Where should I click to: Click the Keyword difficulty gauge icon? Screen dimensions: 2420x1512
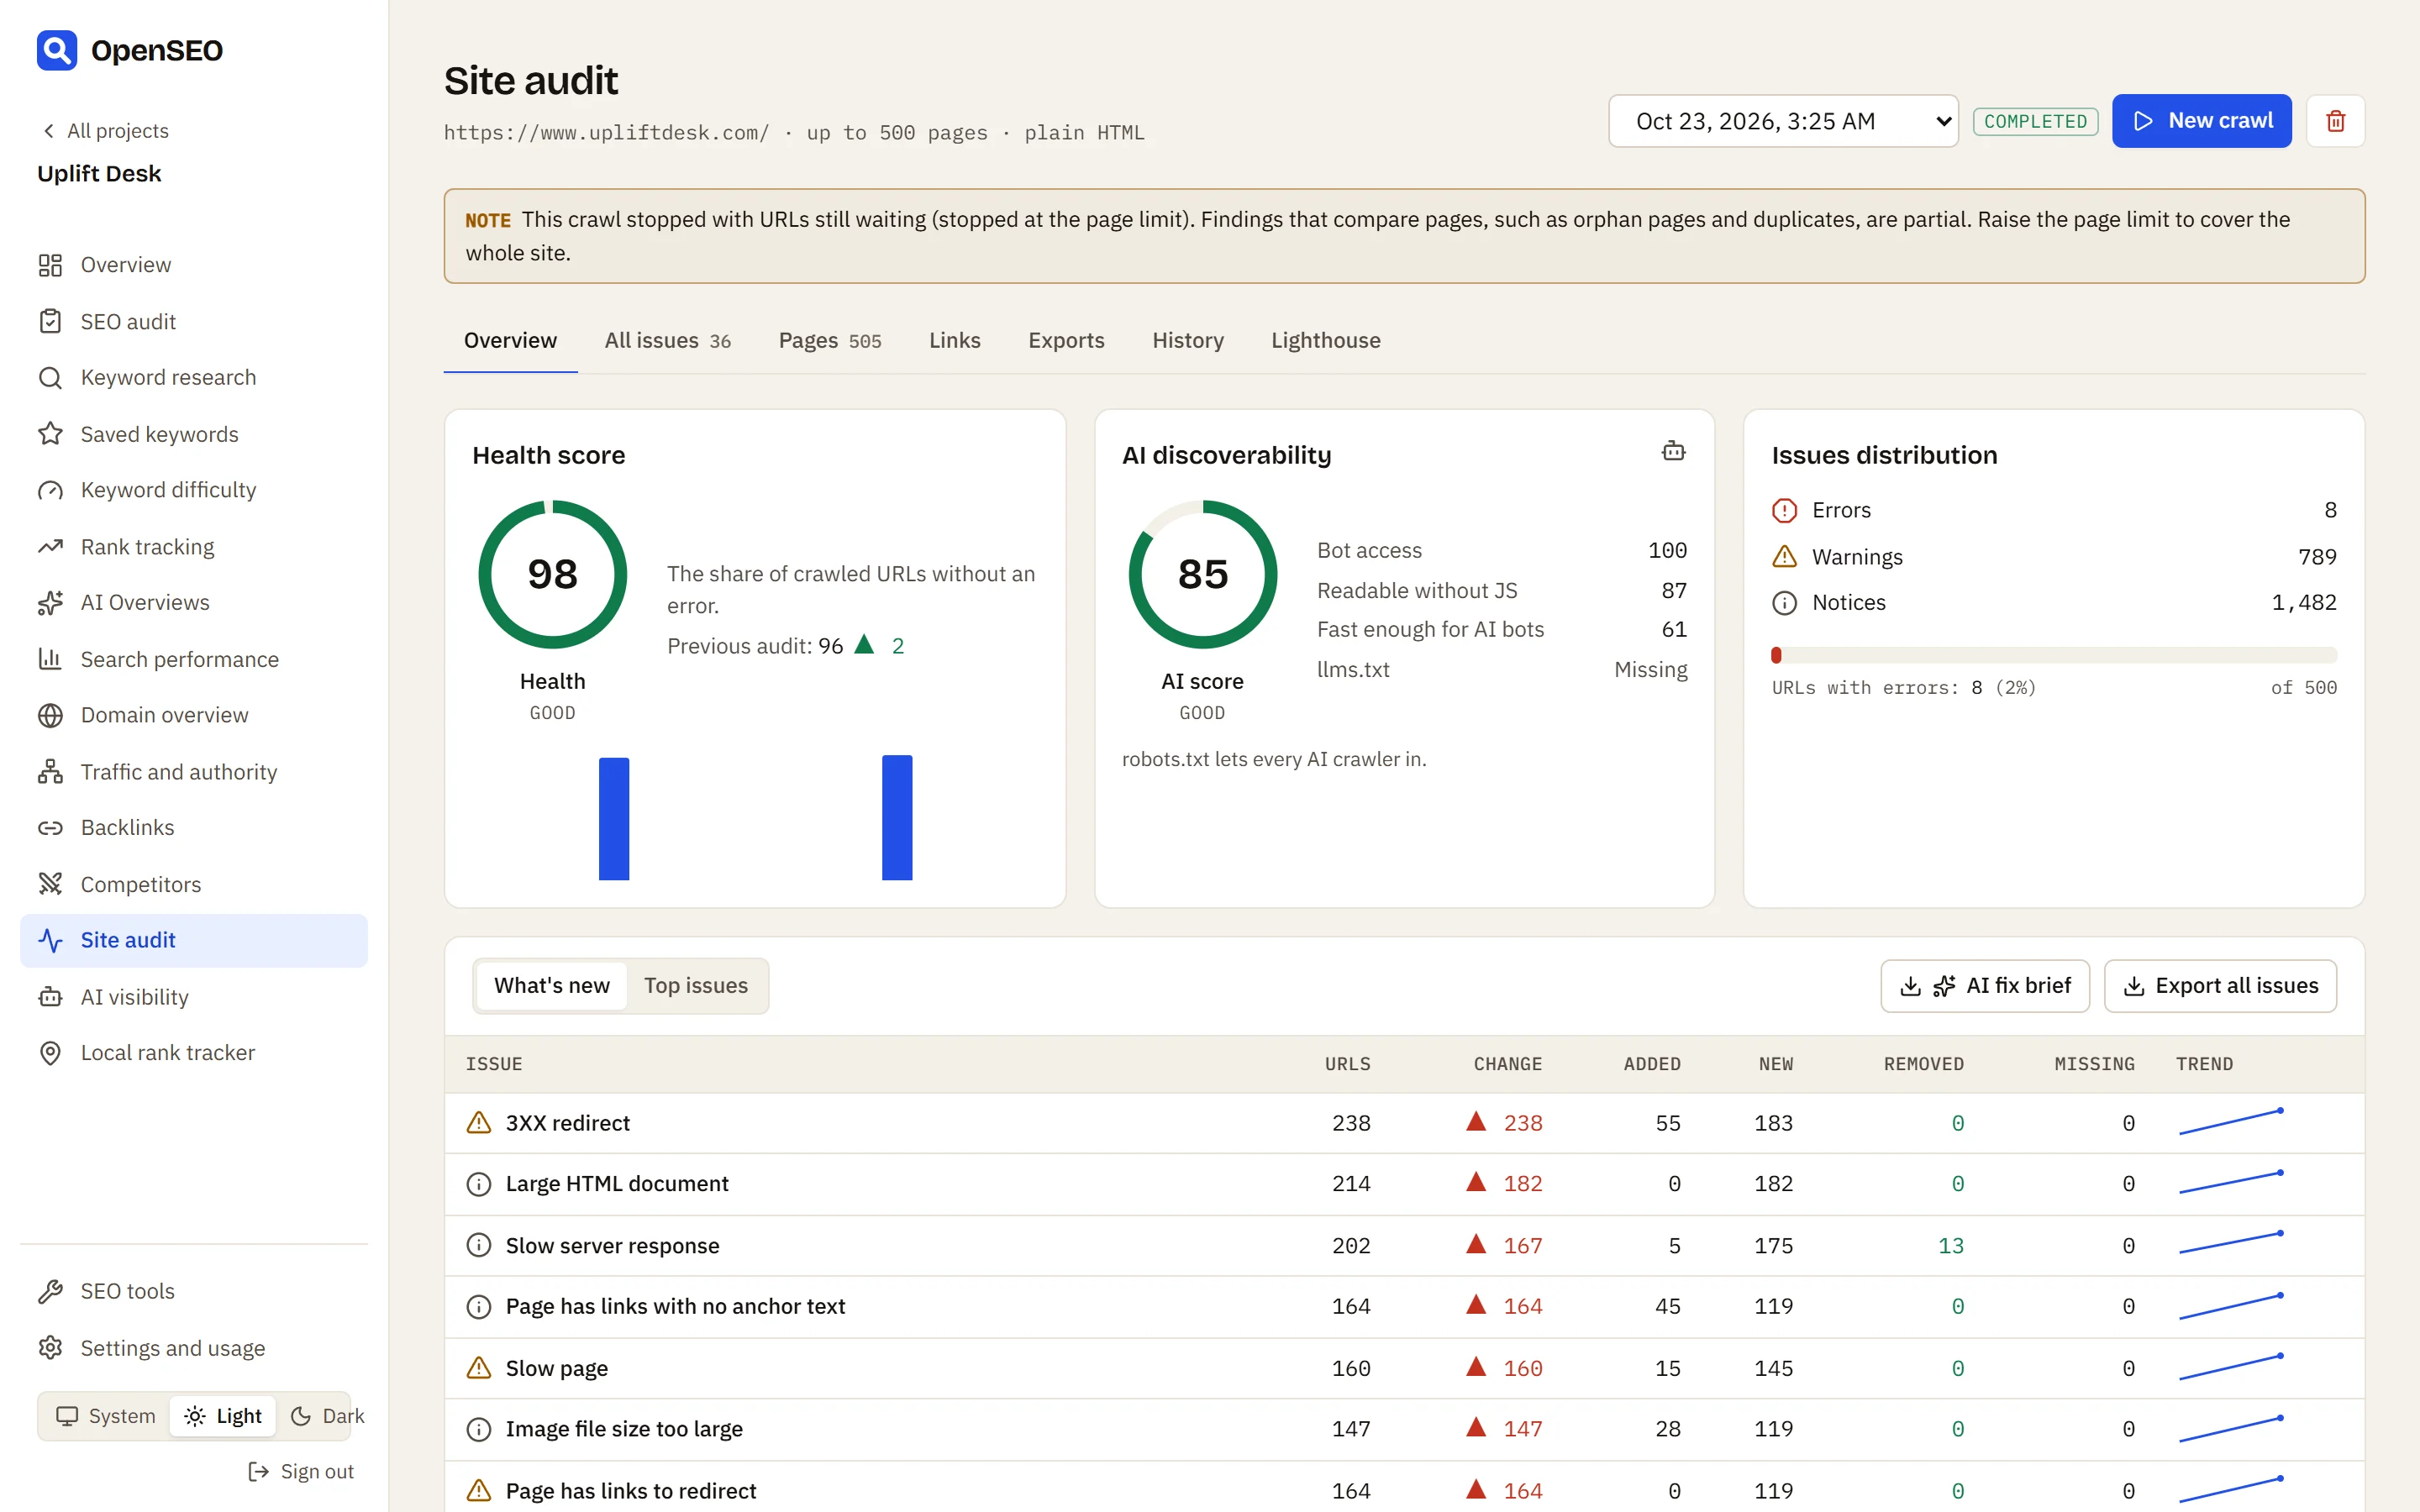[50, 490]
